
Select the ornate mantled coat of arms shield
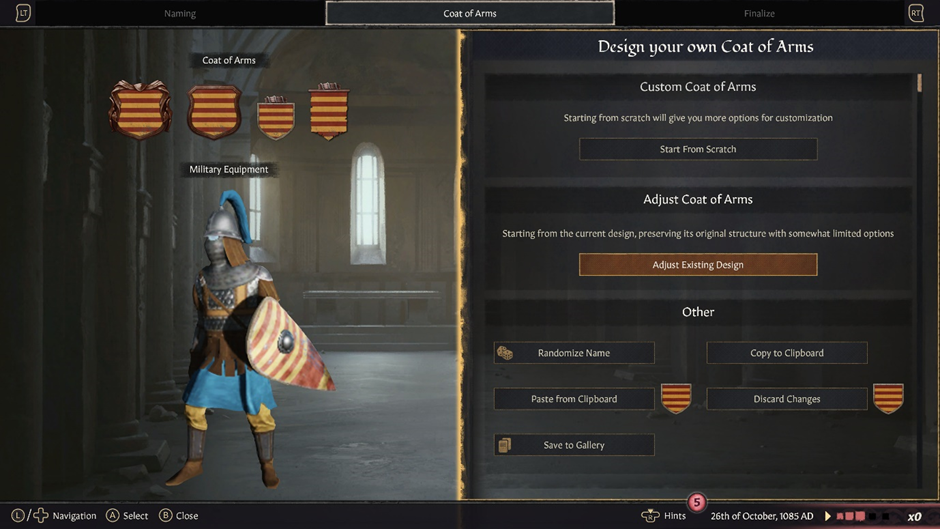point(140,110)
